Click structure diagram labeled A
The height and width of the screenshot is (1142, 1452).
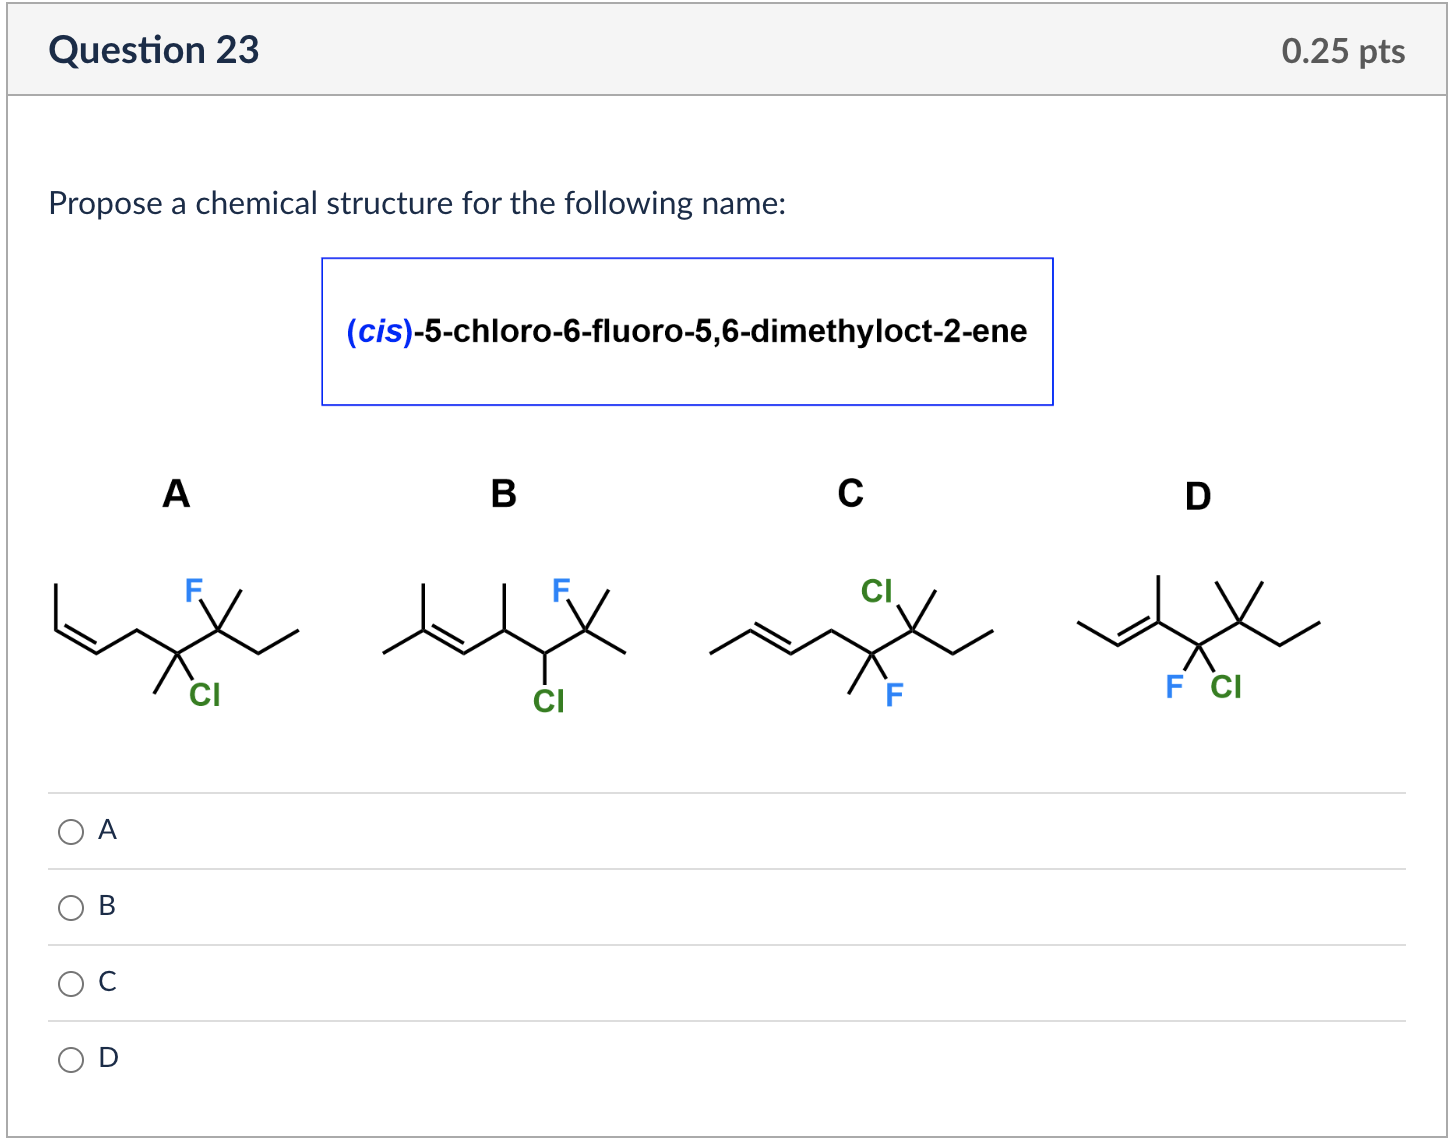(x=175, y=640)
